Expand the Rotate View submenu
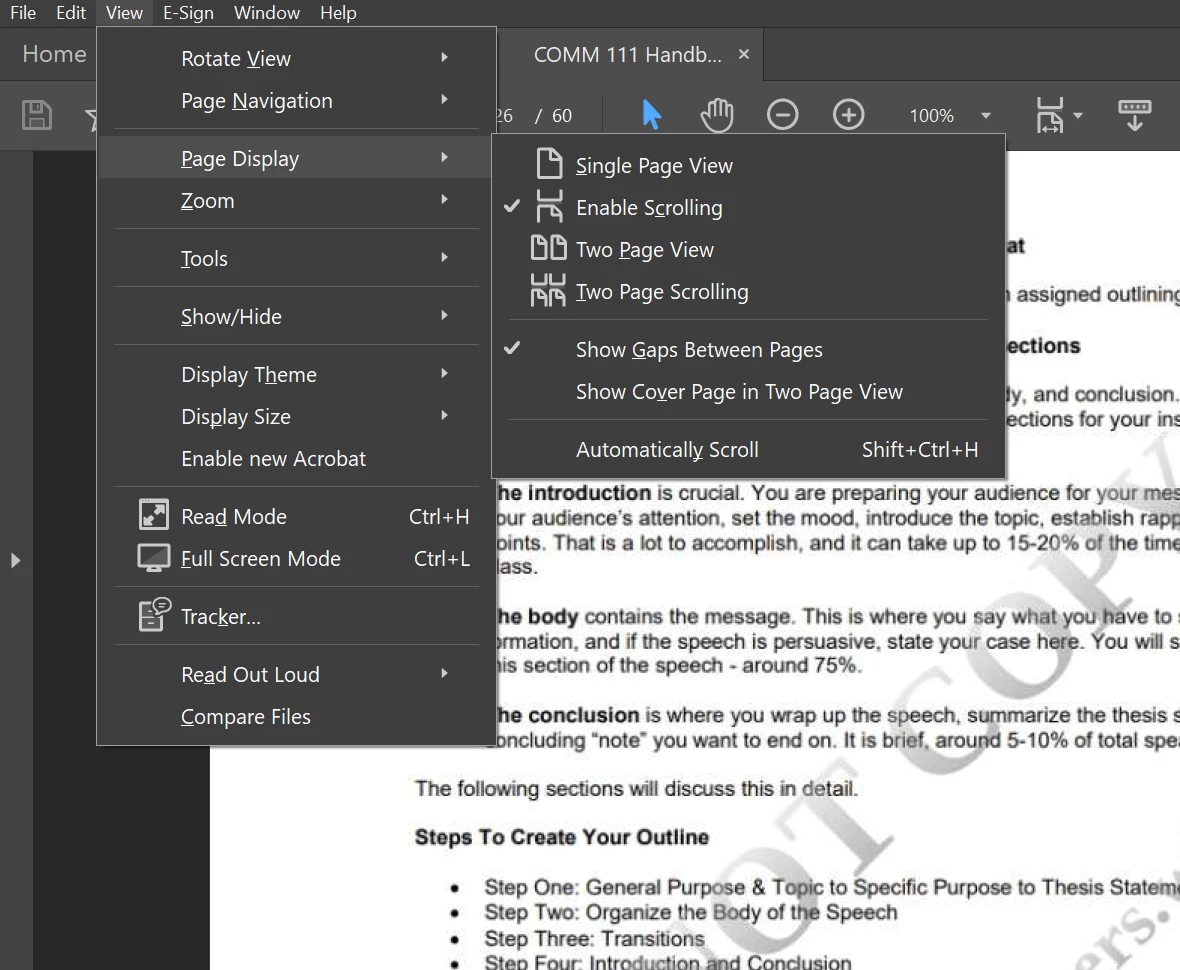This screenshot has width=1180, height=970. 297,58
